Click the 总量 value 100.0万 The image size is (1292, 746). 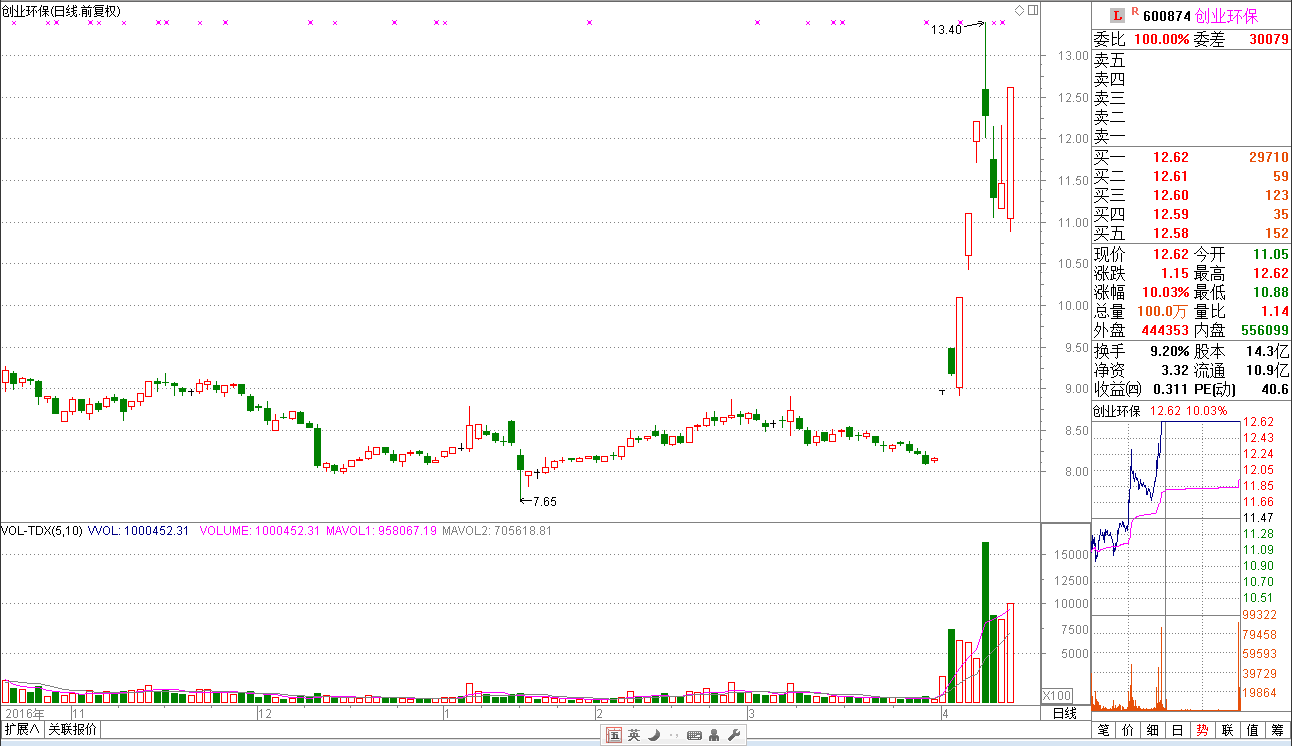[x=1164, y=312]
